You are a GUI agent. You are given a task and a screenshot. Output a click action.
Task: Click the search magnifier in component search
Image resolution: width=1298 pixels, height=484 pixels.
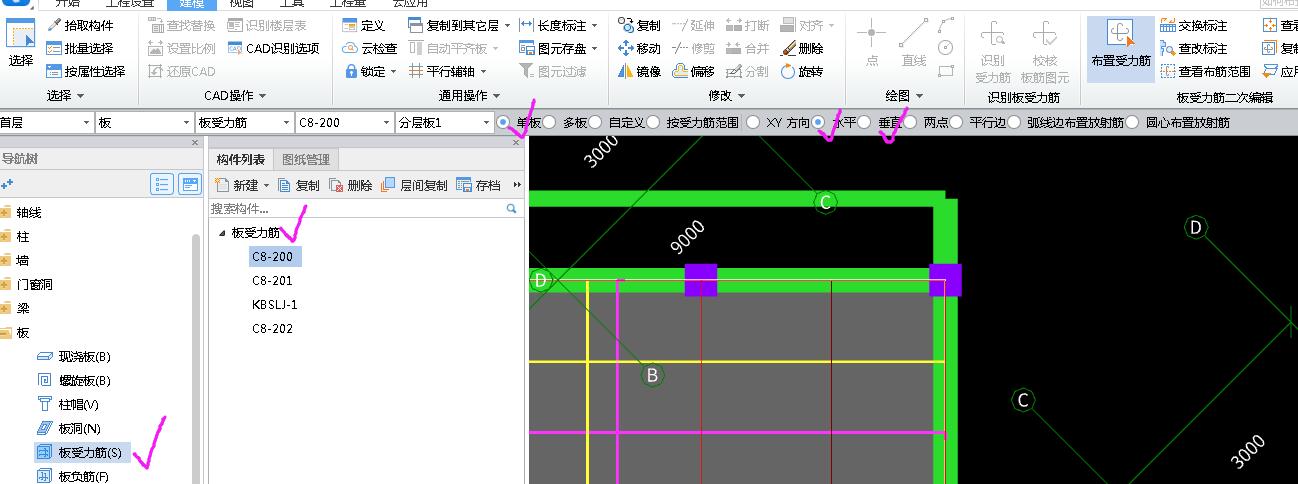[511, 209]
